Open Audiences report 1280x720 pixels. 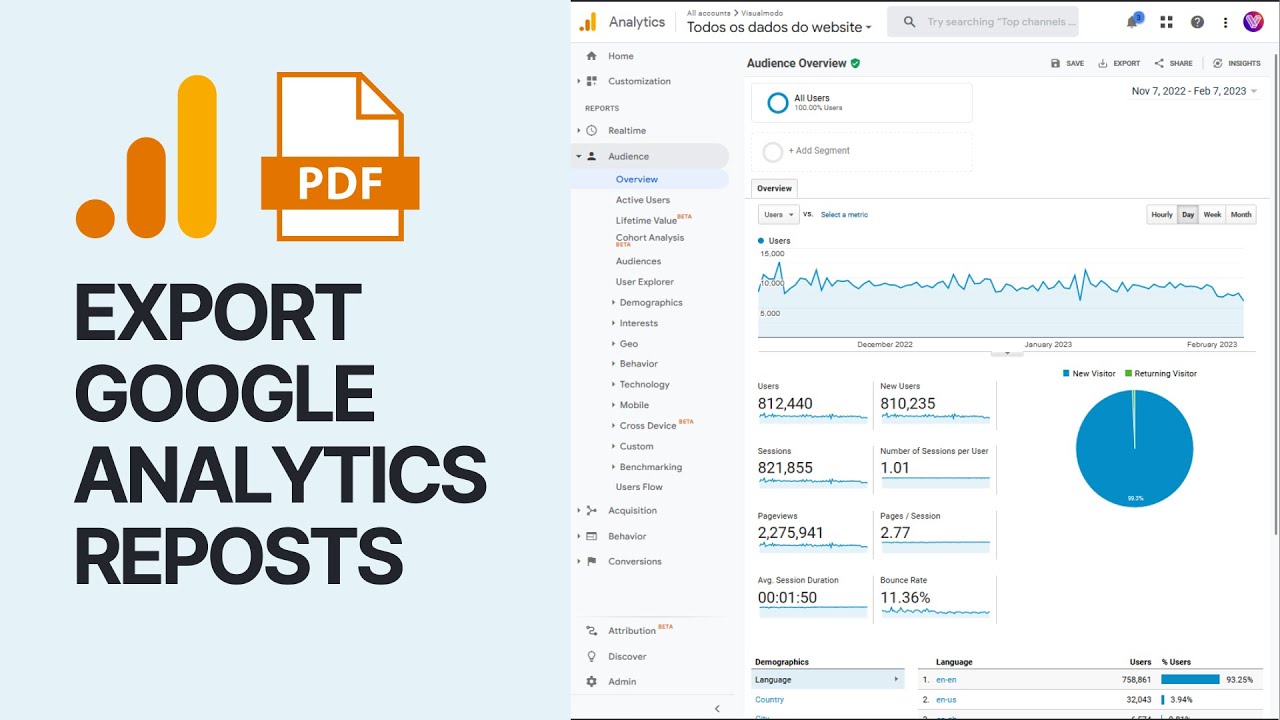638,262
